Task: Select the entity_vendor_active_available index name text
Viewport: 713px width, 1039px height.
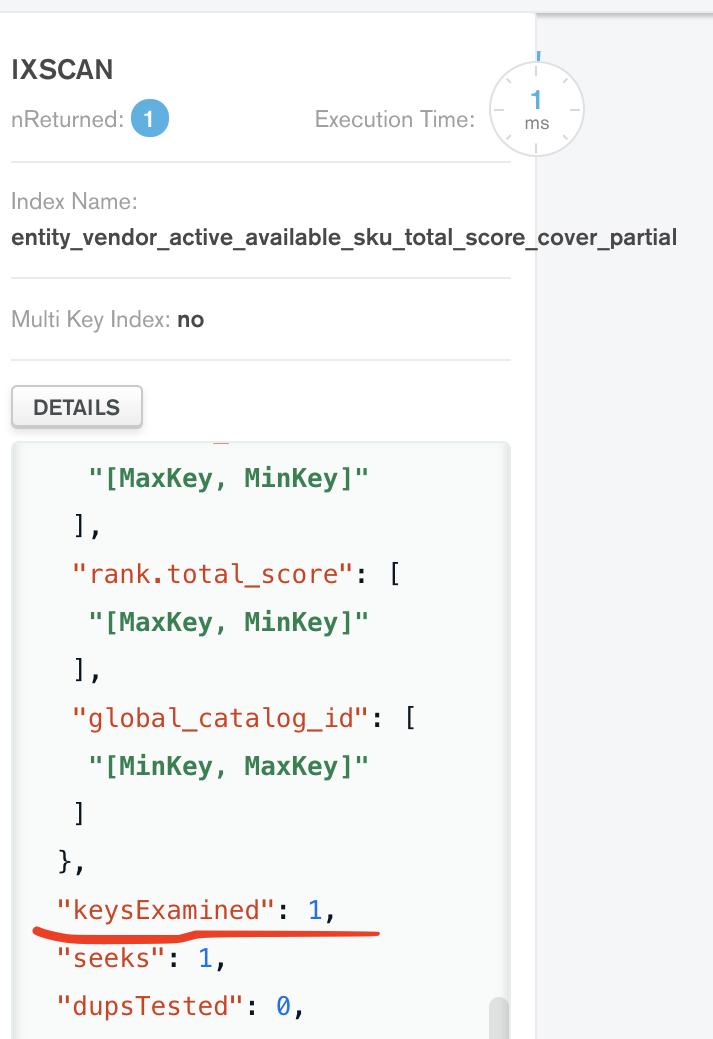Action: [343, 238]
